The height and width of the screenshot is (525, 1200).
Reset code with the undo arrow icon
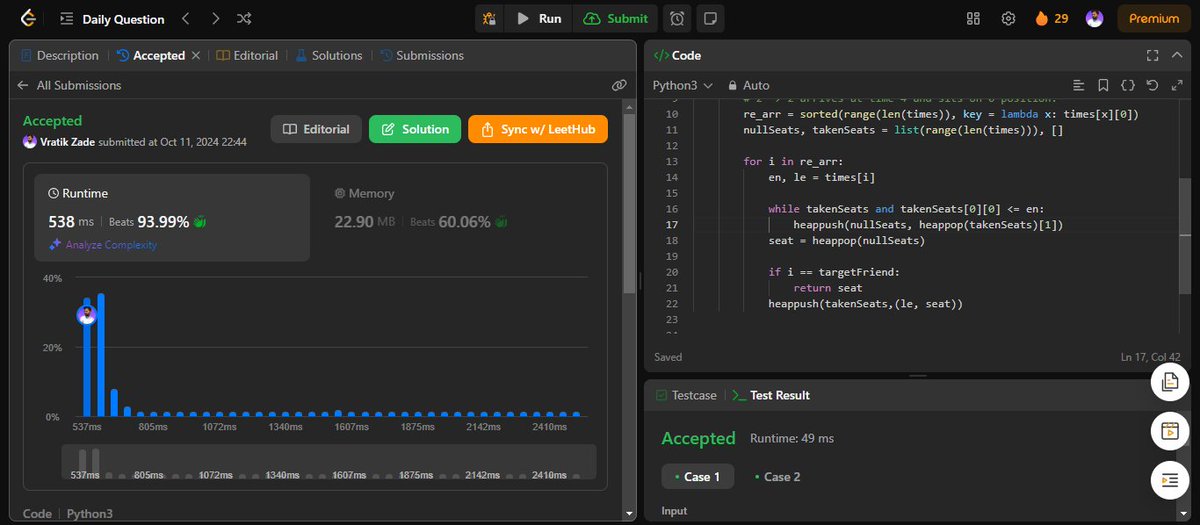[x=1152, y=86]
